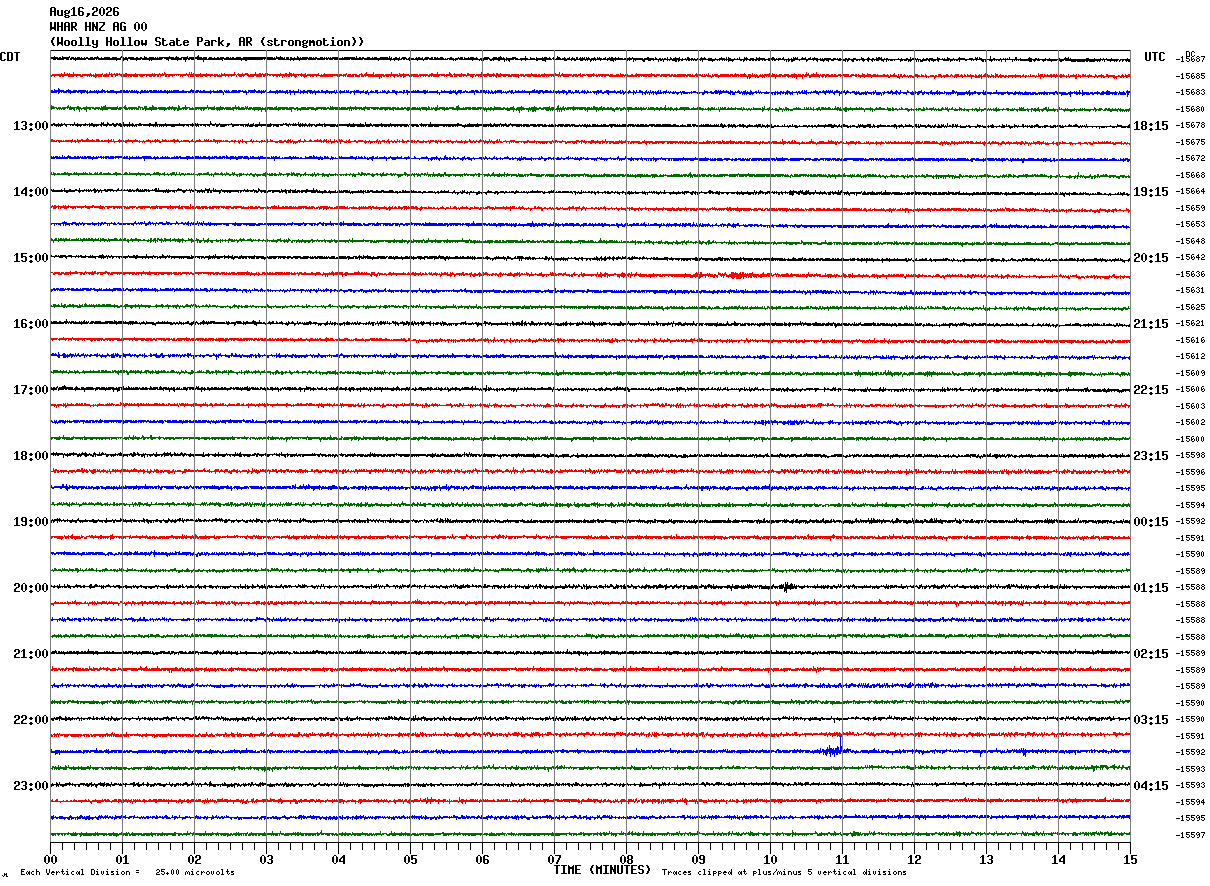Click the 'TIME (MINUTES)' axis title
Screen dimensions: 1210x886
(602, 870)
